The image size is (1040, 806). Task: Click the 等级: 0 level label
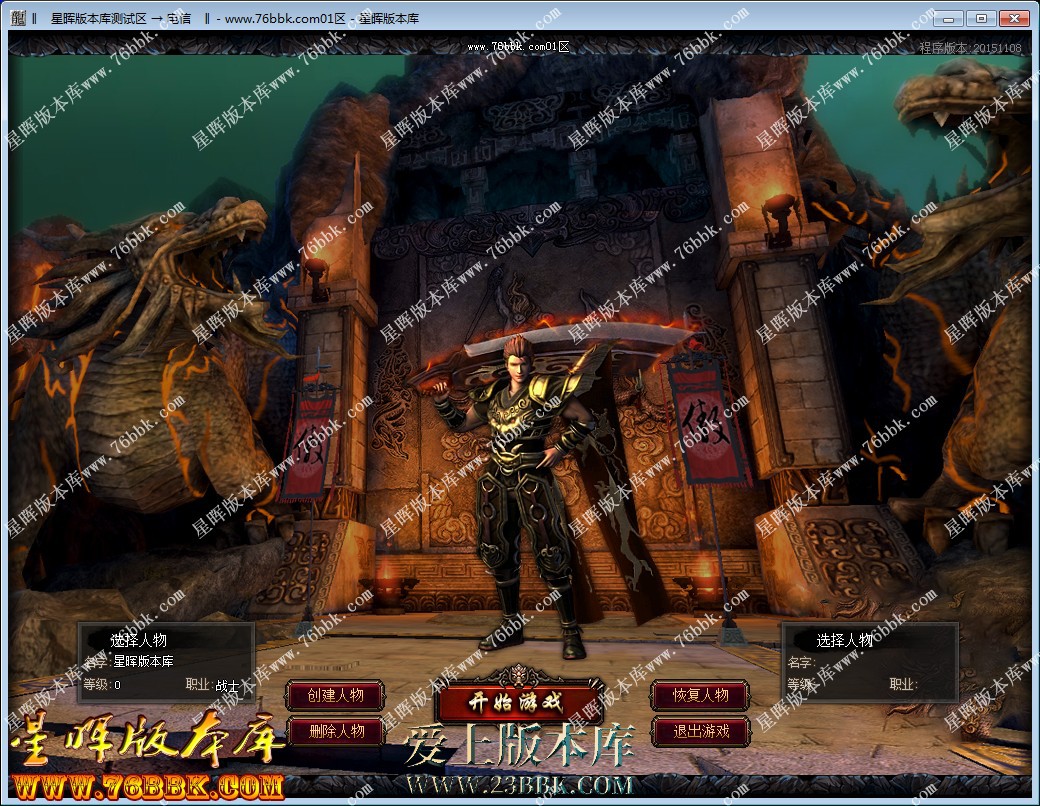102,685
